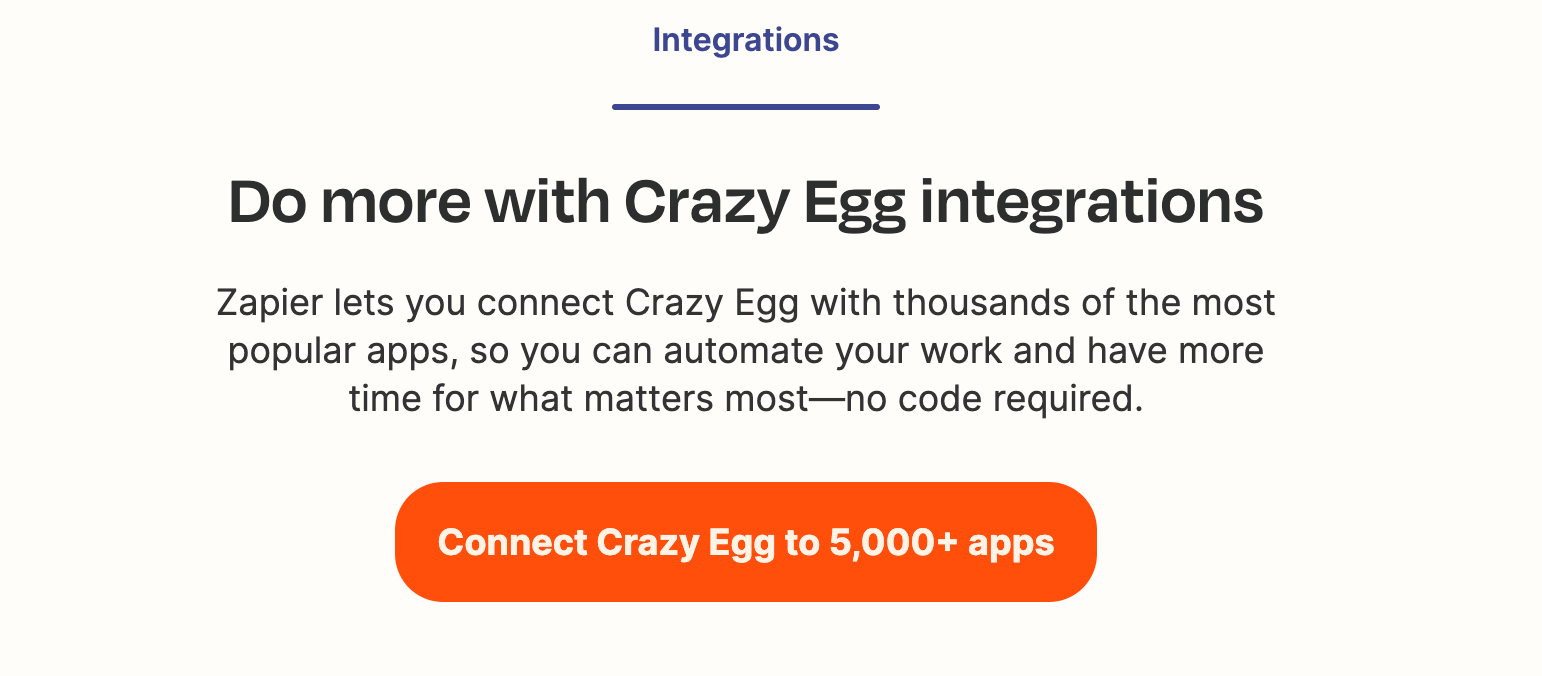Select the 'Do more with Crazy Egg integrations' heading
Image resolution: width=1542 pixels, height=676 pixels.
point(746,203)
